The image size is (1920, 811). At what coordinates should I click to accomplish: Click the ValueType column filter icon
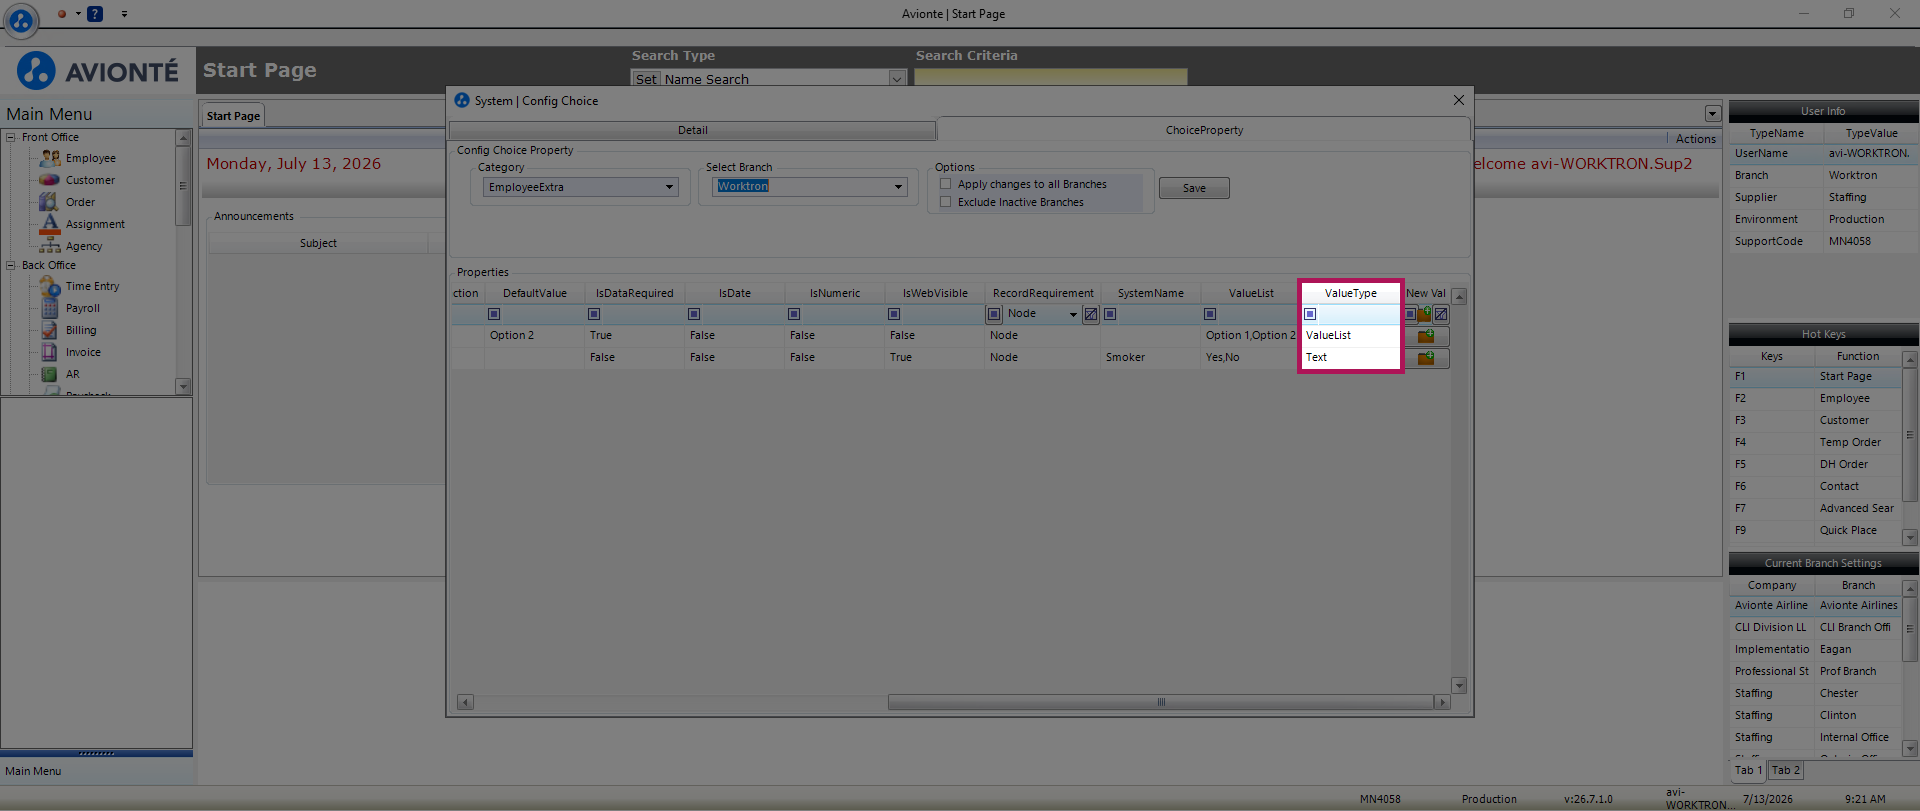click(x=1310, y=314)
